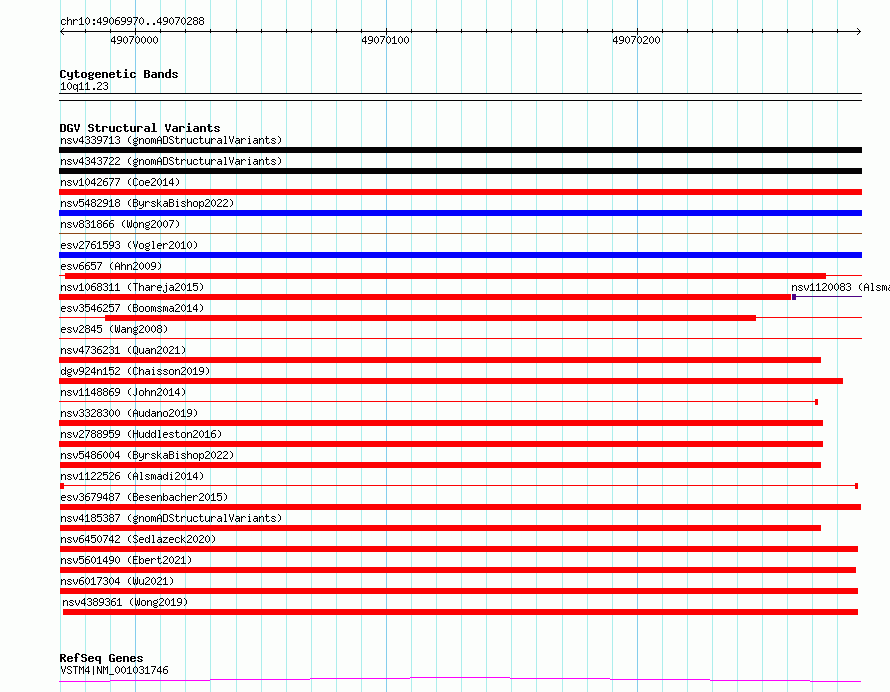Click the black bar under nsv4343722

click(x=460, y=171)
